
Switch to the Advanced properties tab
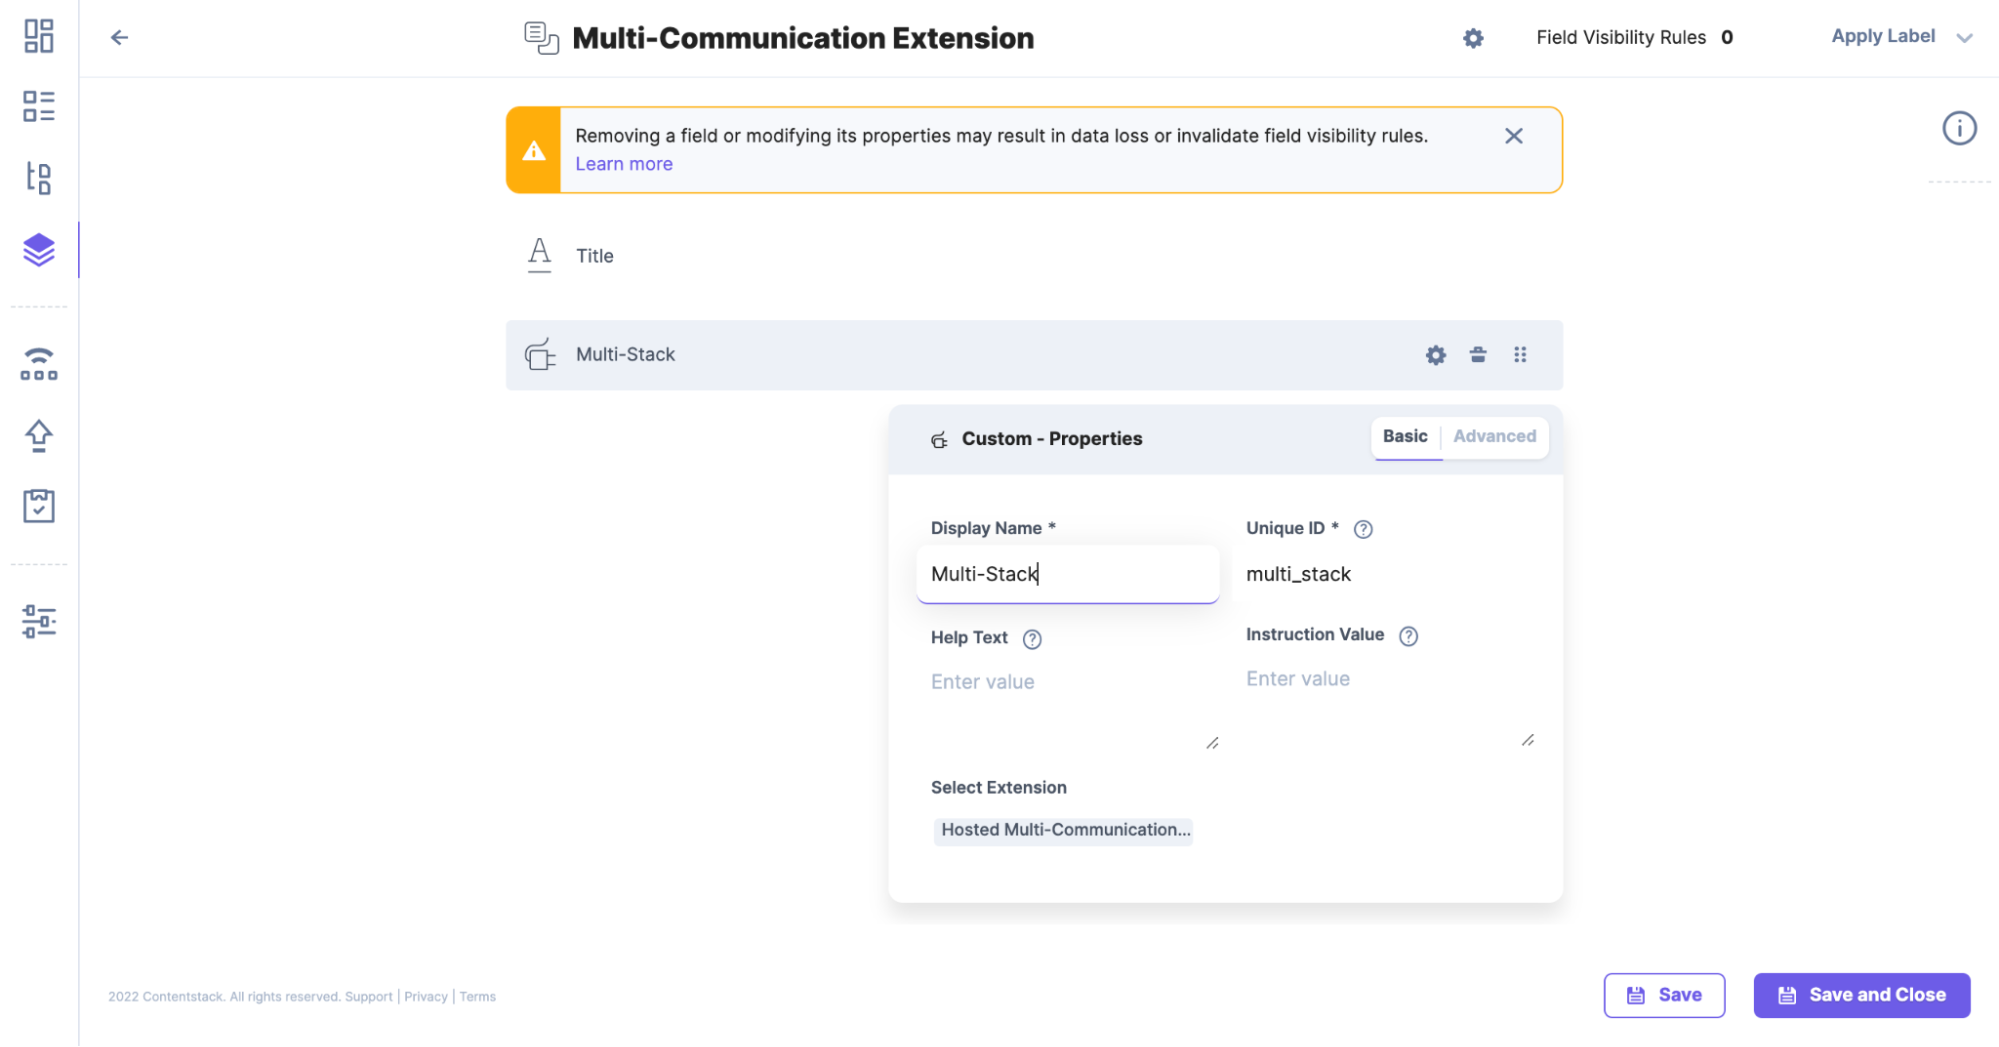tap(1494, 436)
